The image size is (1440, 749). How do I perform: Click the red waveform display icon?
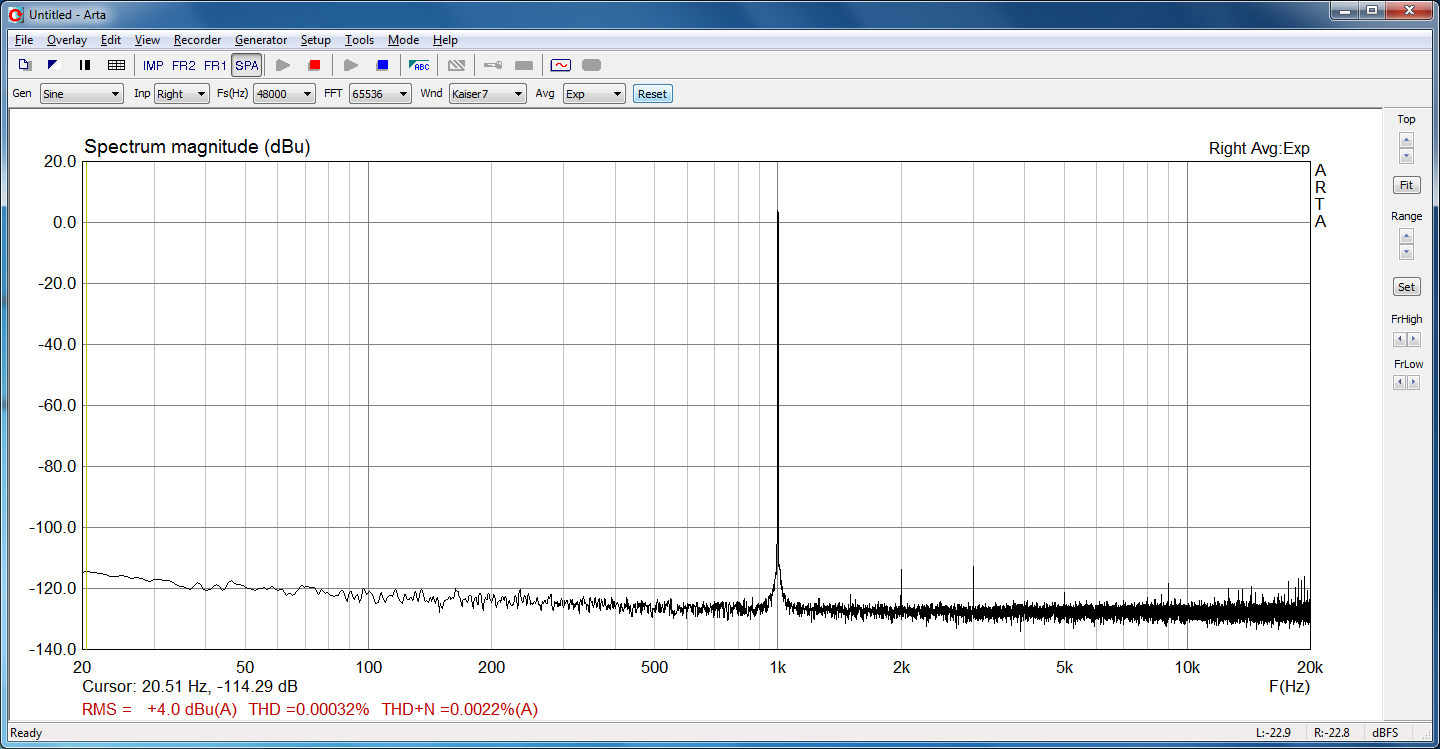(x=561, y=65)
